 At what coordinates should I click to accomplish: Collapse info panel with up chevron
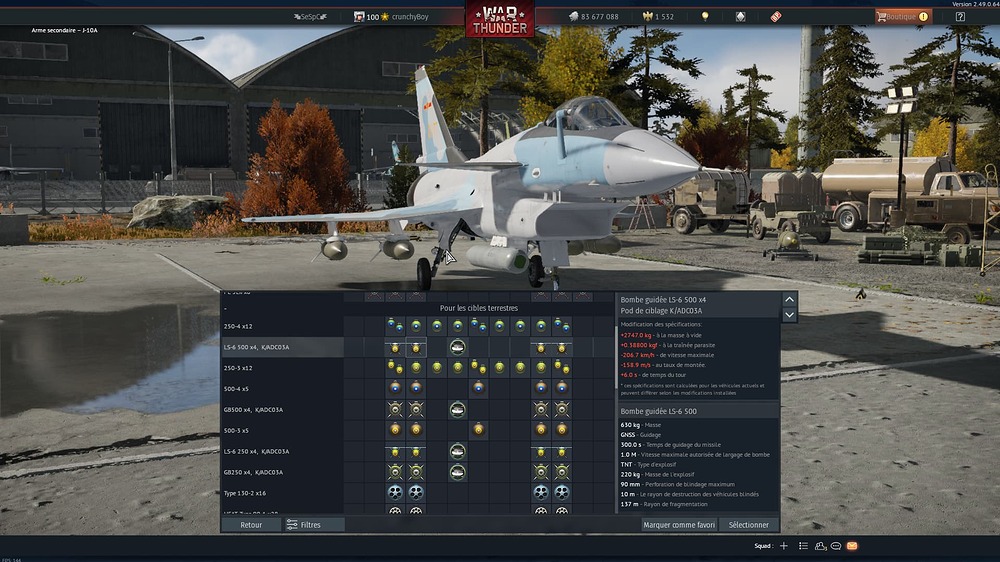(x=789, y=299)
